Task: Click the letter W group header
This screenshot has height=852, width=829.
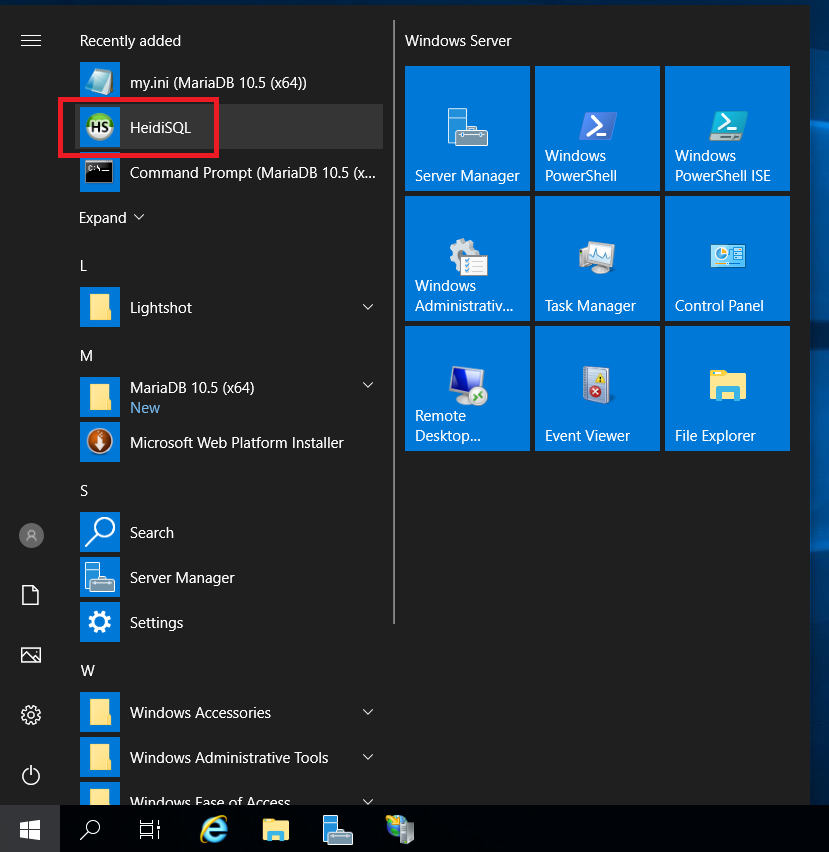Action: (x=87, y=671)
